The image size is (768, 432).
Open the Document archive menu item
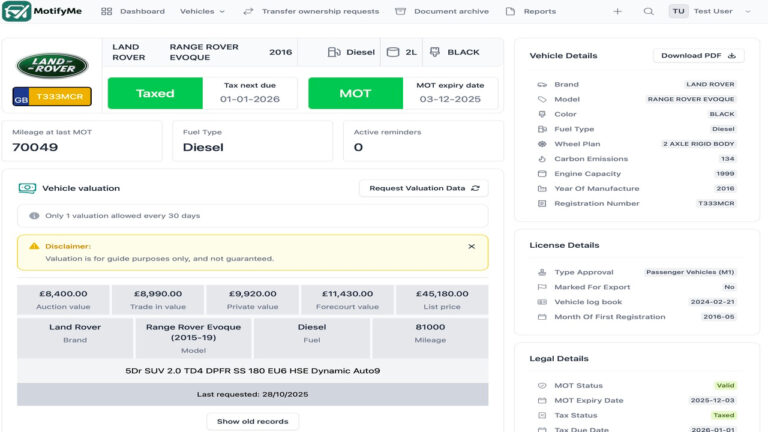(451, 11)
